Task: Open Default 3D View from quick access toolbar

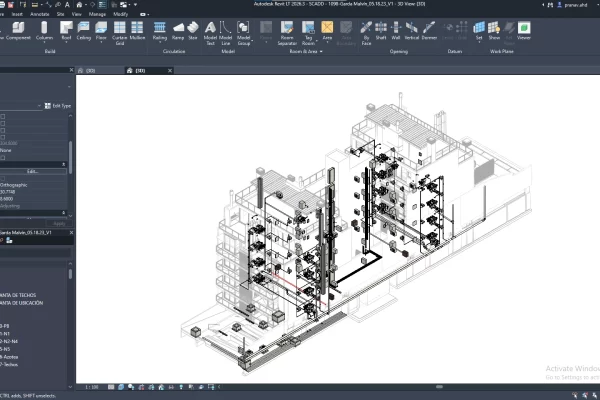Action: 79,5
